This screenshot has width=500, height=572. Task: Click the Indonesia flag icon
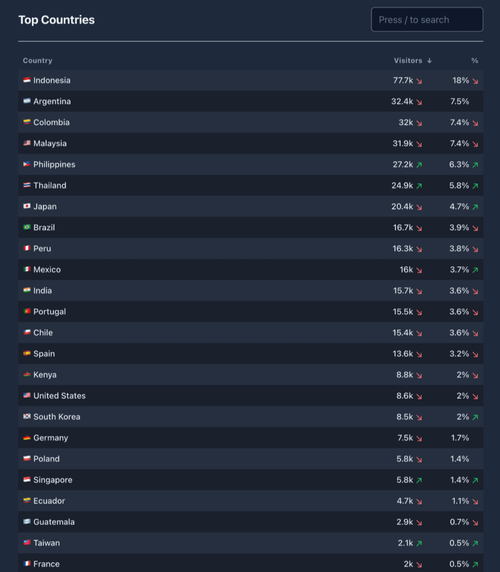coord(27,80)
